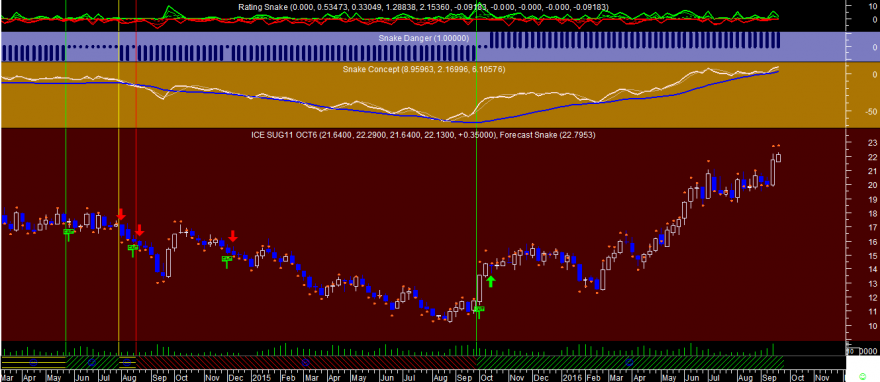This screenshot has height=382, width=880.
Task: Click the Rating Snake indicator title
Action: pyautogui.click(x=423, y=7)
